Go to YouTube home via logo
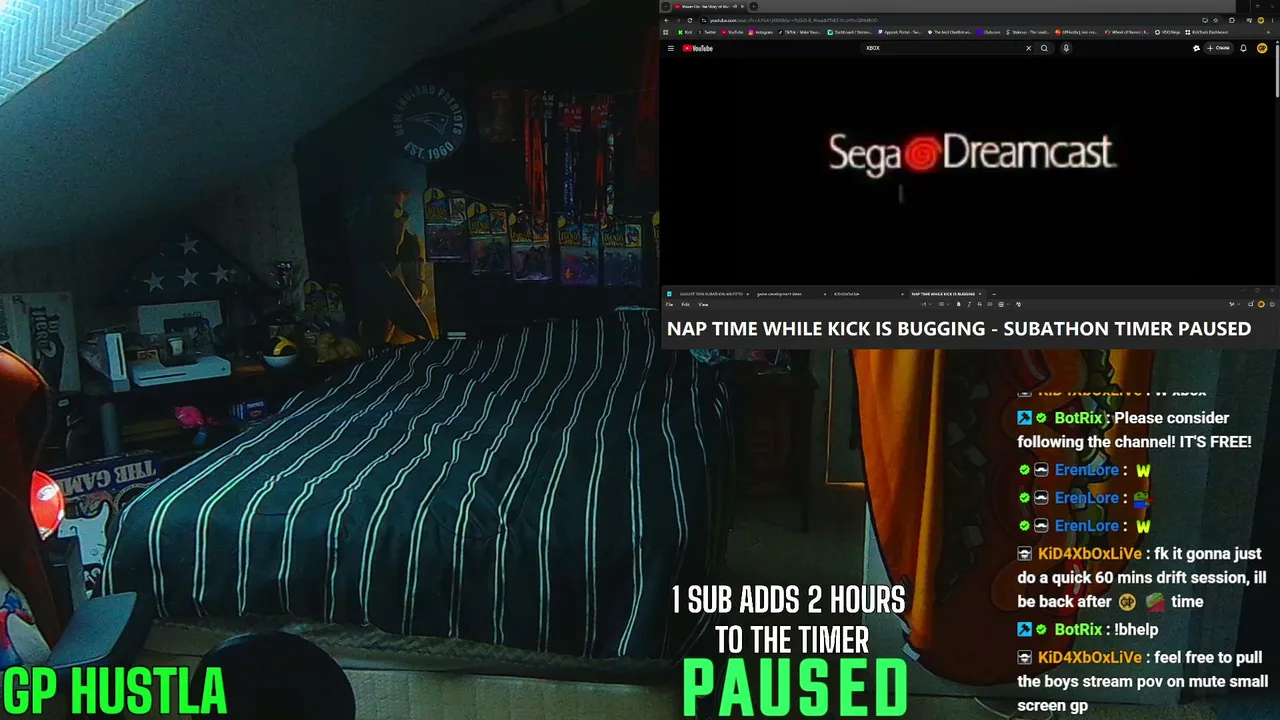This screenshot has width=1280, height=720. [698, 48]
